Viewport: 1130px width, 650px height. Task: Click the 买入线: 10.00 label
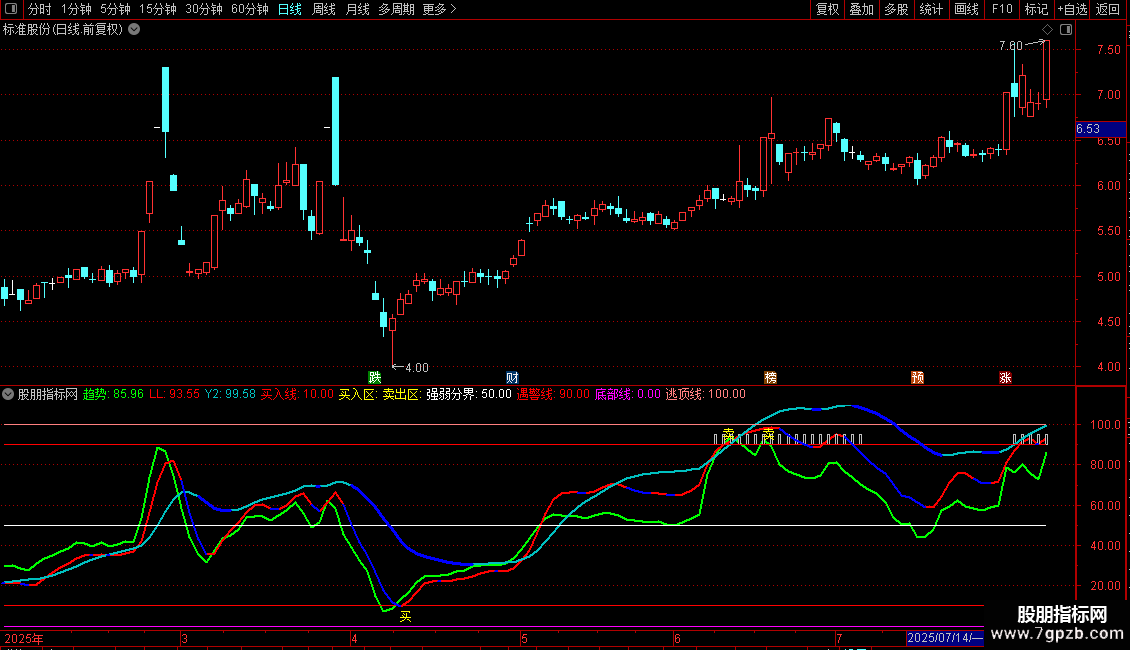(297, 394)
